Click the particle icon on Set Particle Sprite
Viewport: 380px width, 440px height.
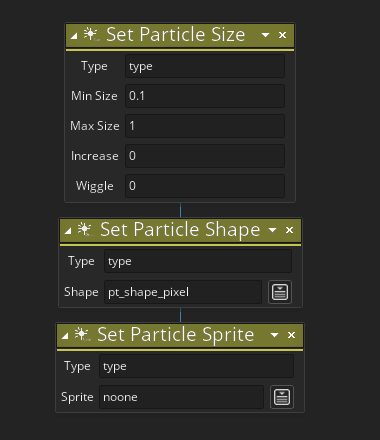[82, 335]
